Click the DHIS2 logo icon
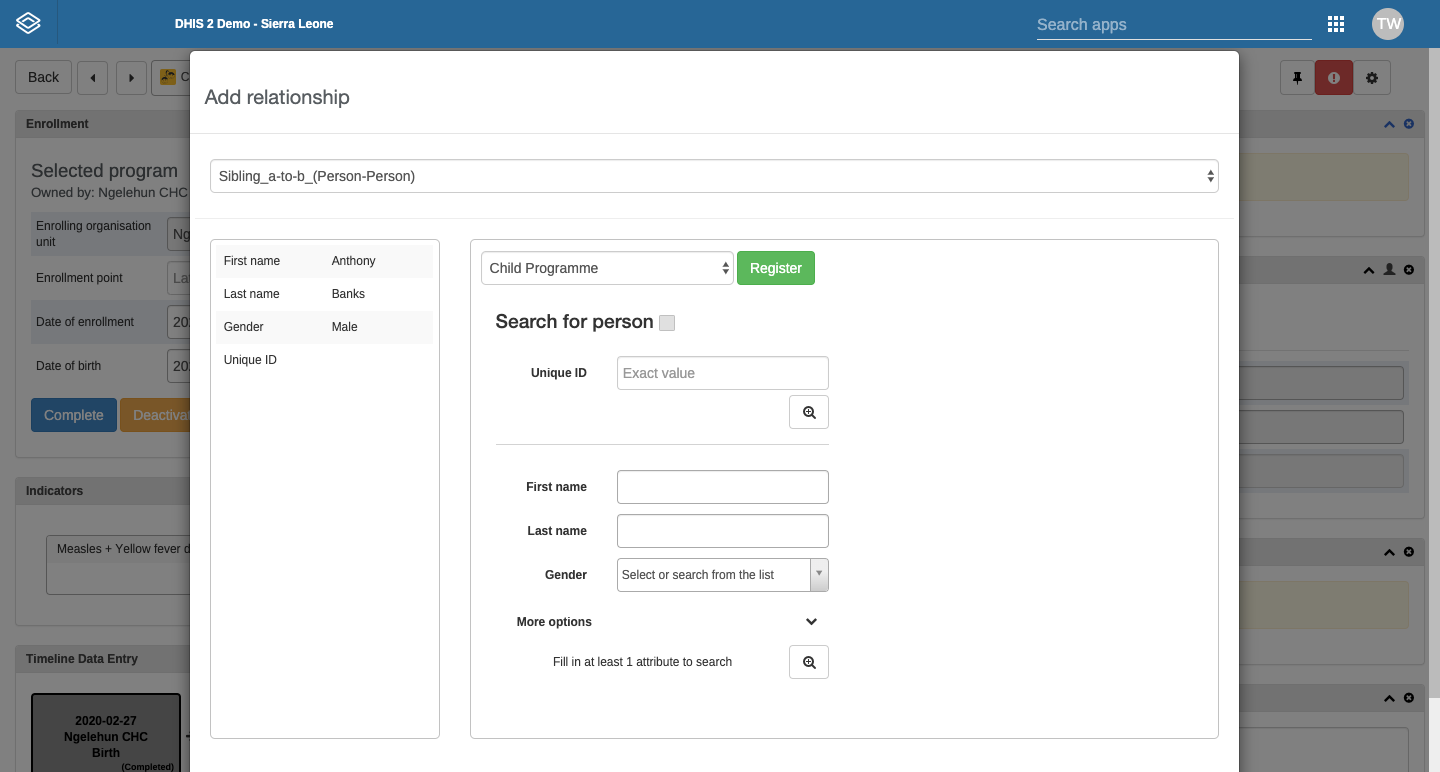Viewport: 1440px width, 772px height. 28,23
